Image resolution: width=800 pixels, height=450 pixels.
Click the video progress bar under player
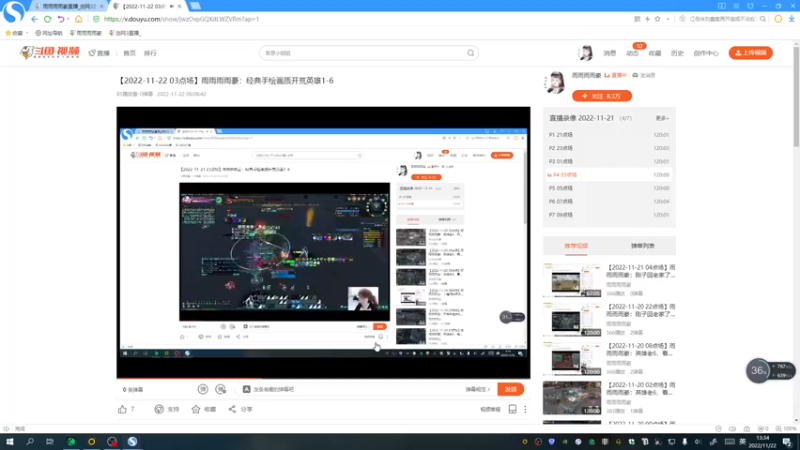tap(323, 378)
